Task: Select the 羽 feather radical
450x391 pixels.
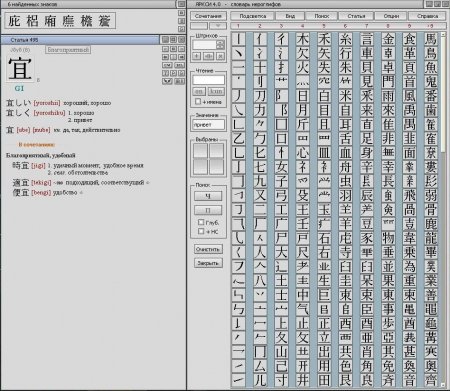Action: (x=345, y=195)
